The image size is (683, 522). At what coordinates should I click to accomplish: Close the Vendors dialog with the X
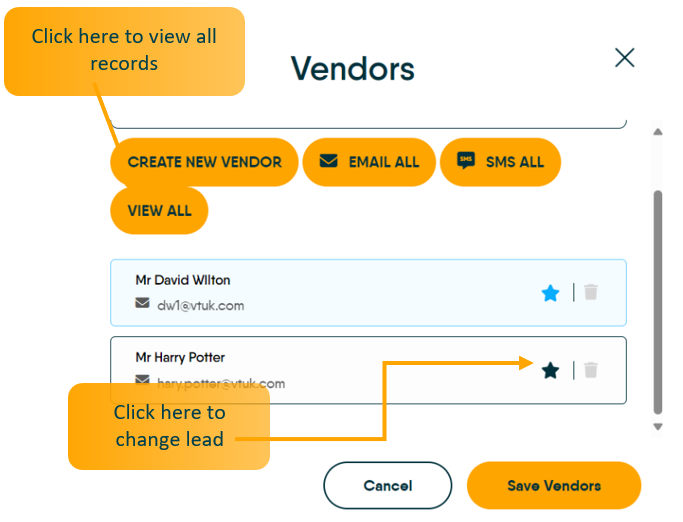tap(625, 58)
